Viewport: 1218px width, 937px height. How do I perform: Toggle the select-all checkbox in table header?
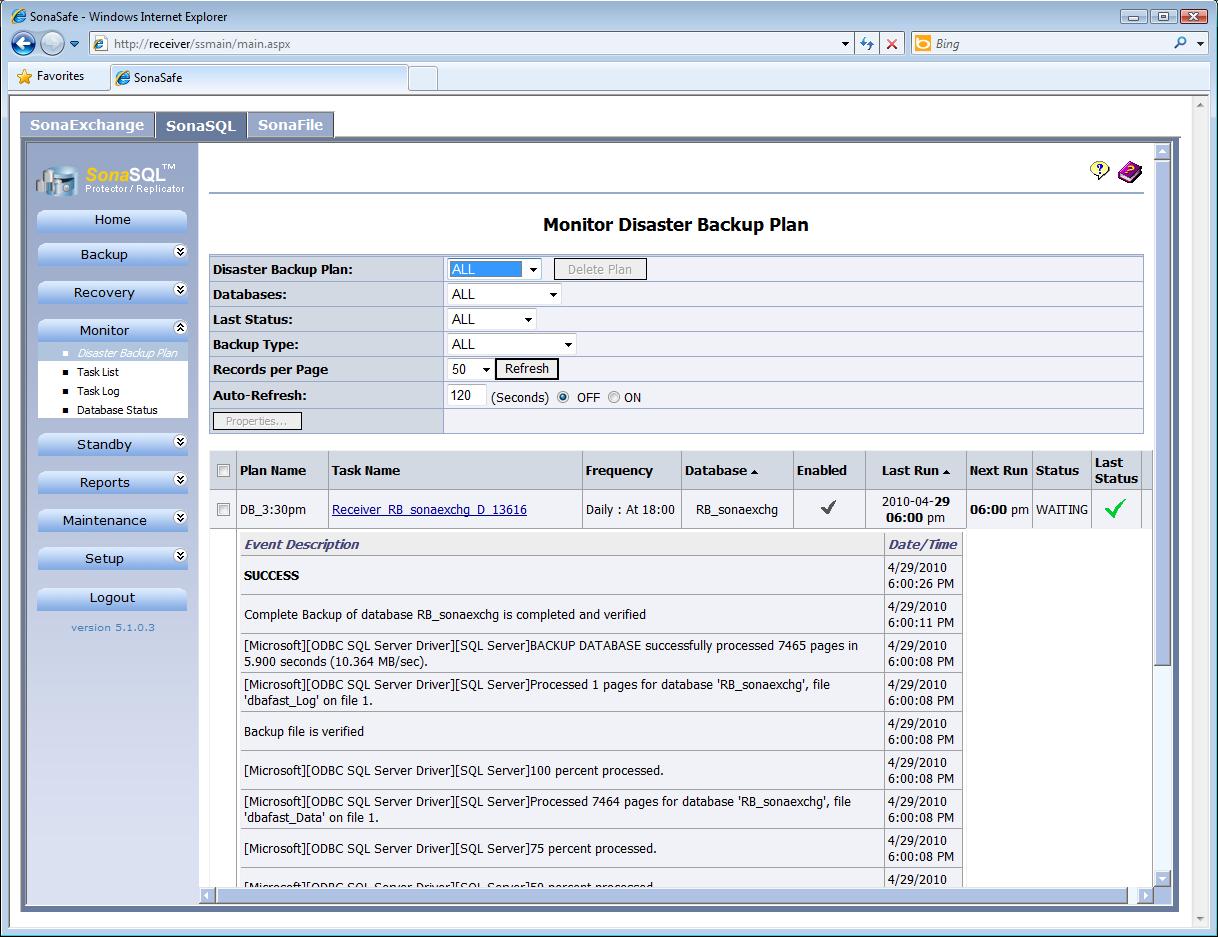point(224,471)
